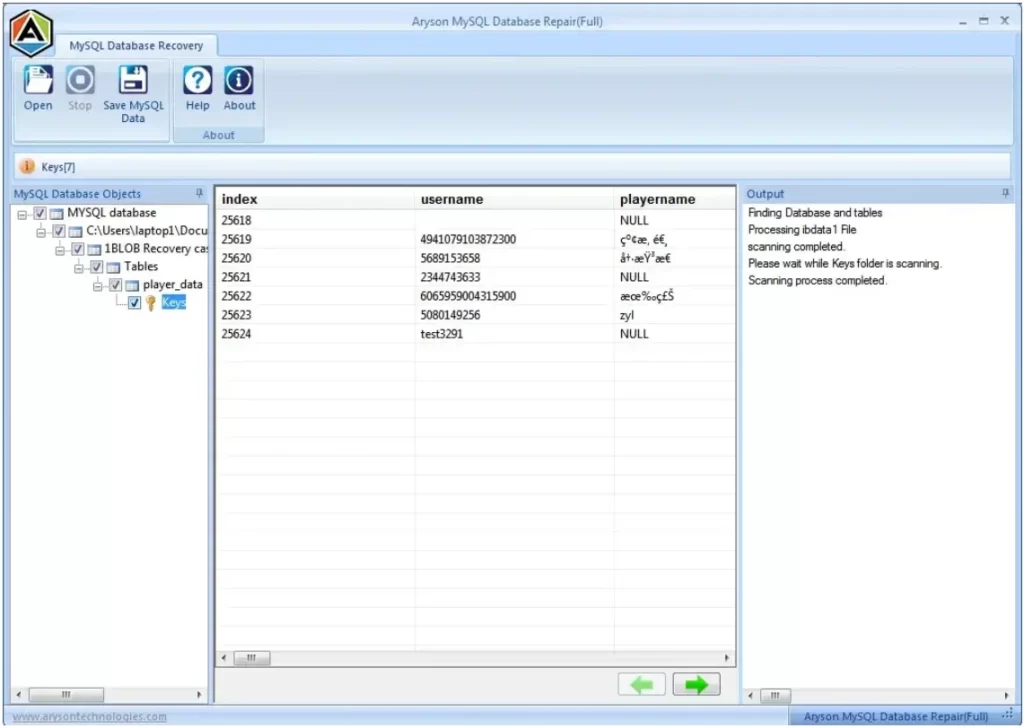Toggle the MYSQL database checkbox
Viewport: 1024px width, 728px height.
(x=40, y=213)
